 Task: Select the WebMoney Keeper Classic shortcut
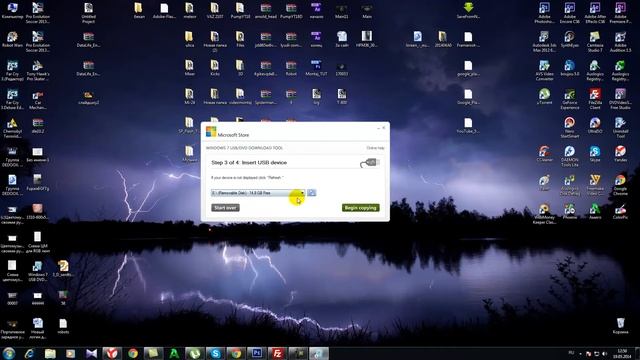coord(544,214)
